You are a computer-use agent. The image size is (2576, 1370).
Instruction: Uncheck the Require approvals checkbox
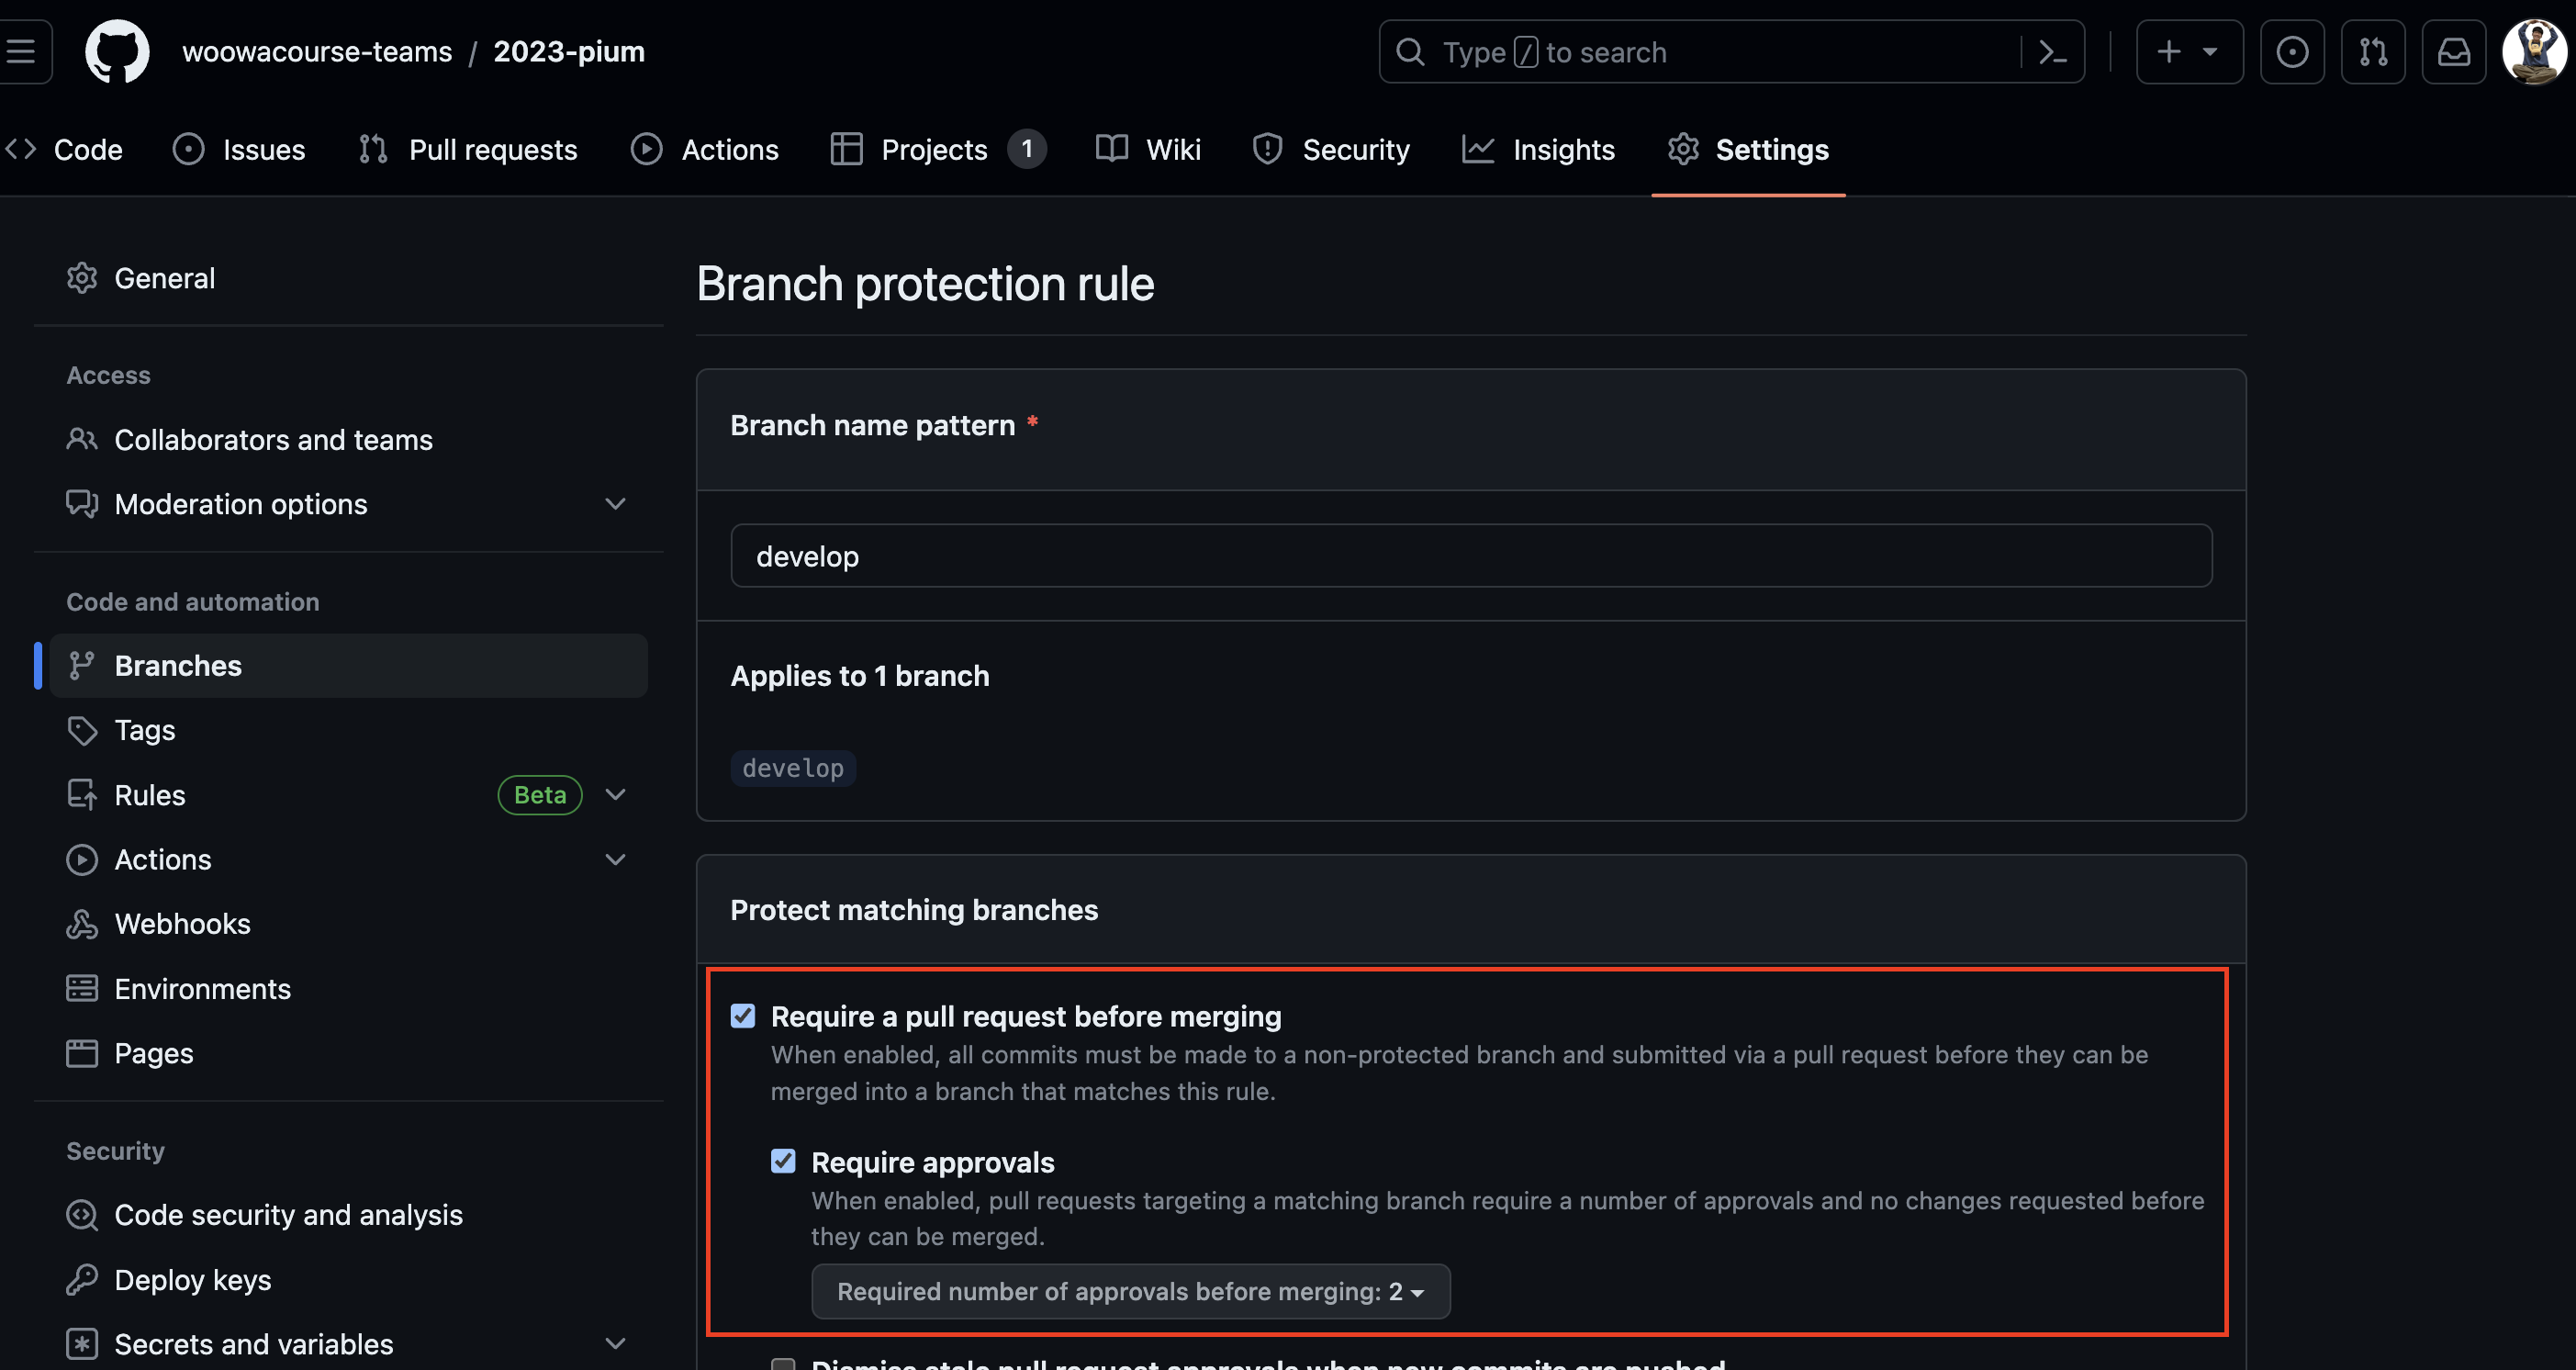tap(783, 1161)
